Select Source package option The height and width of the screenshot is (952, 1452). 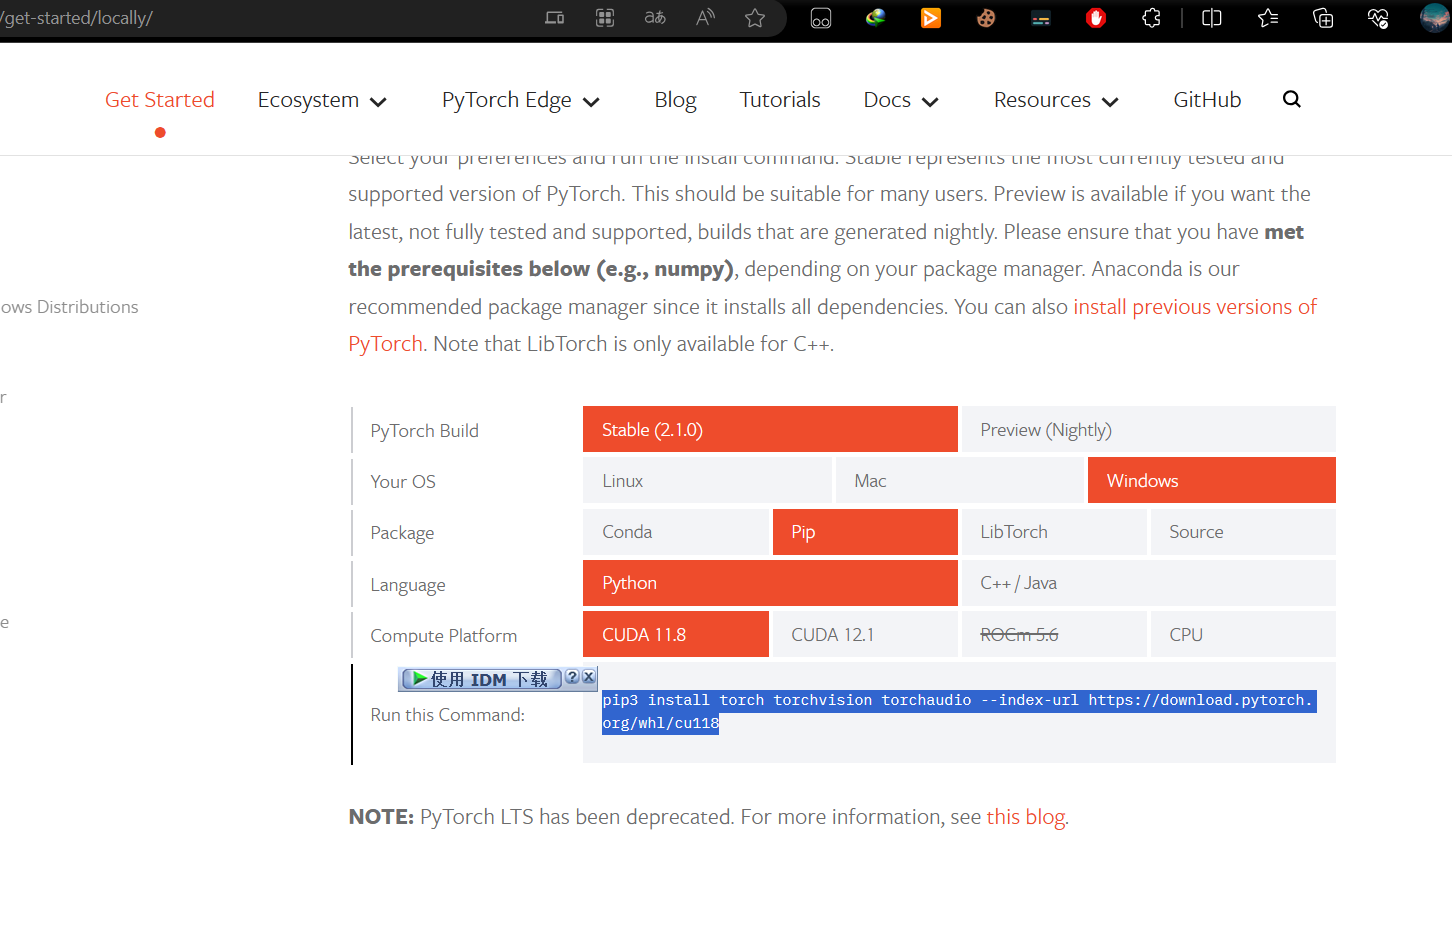(1243, 532)
